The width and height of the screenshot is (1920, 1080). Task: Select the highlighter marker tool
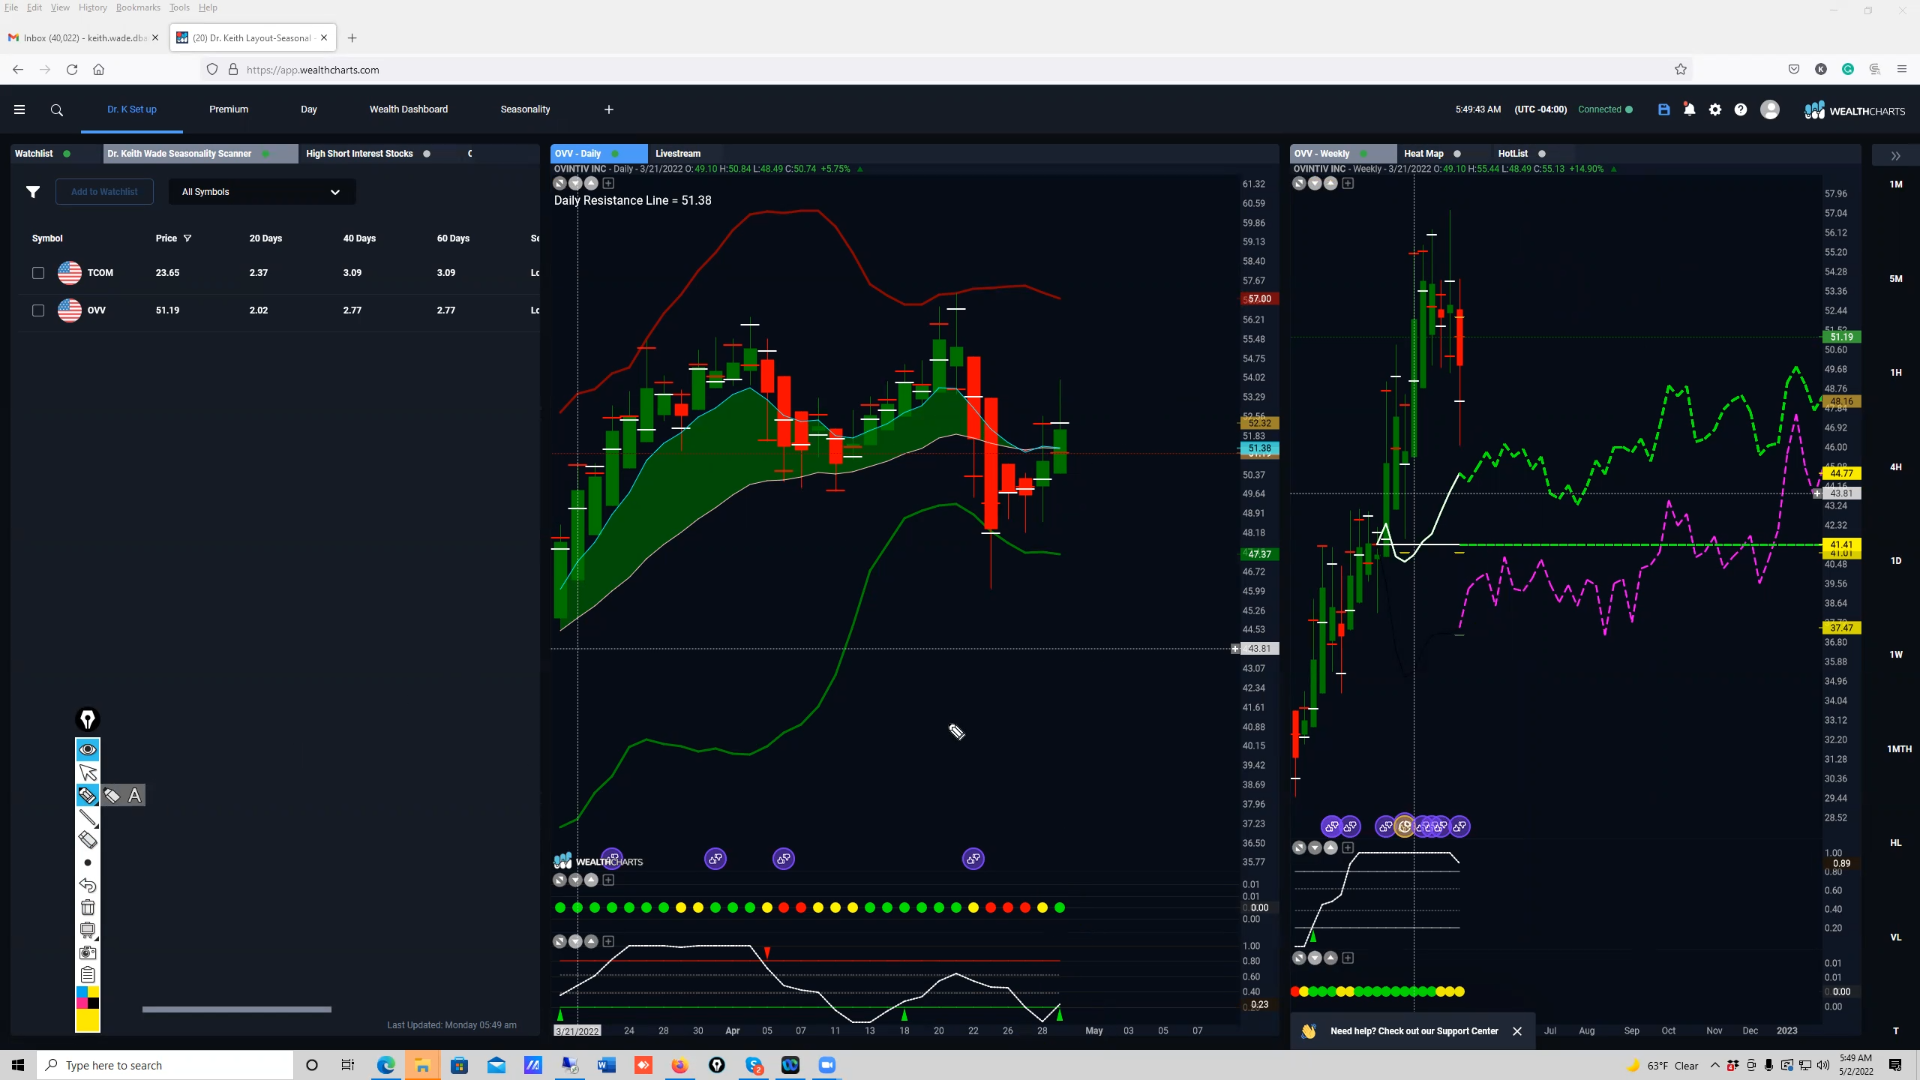pyautogui.click(x=88, y=795)
